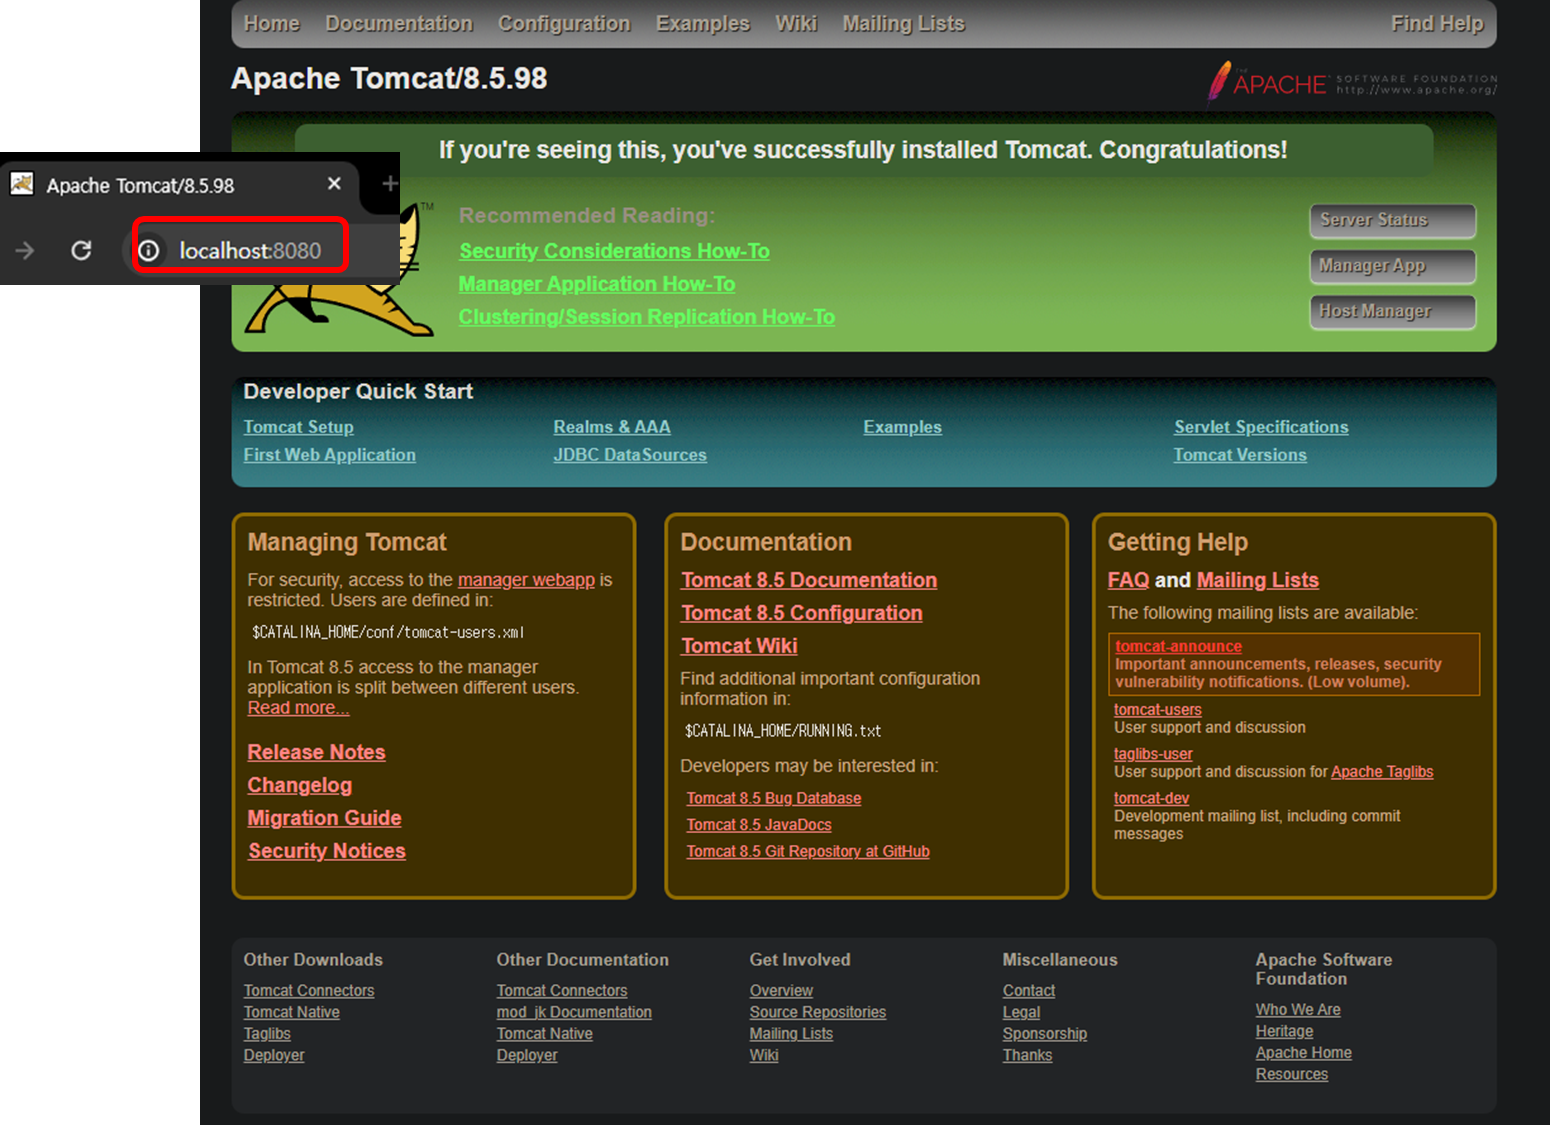
Task: Click the Manager App button
Action: 1393,266
